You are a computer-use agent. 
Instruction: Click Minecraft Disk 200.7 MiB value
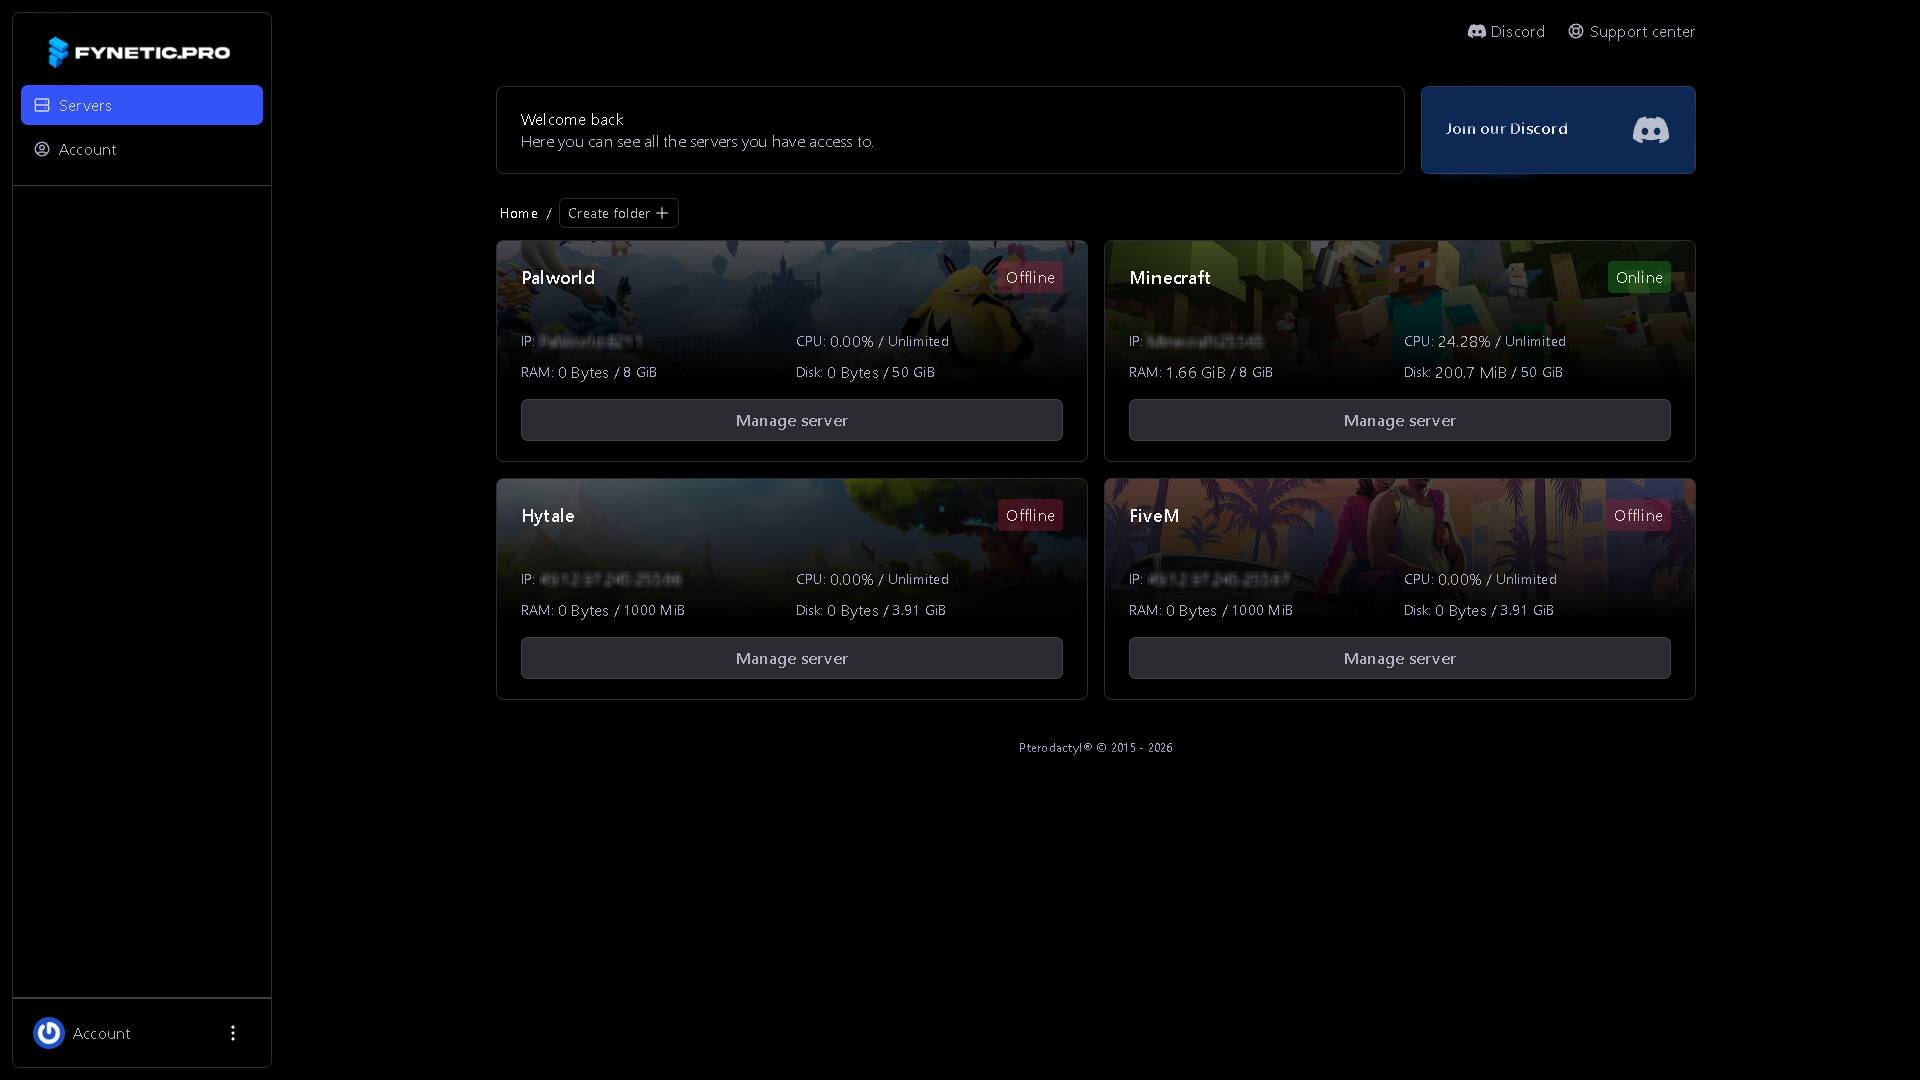tap(1471, 372)
